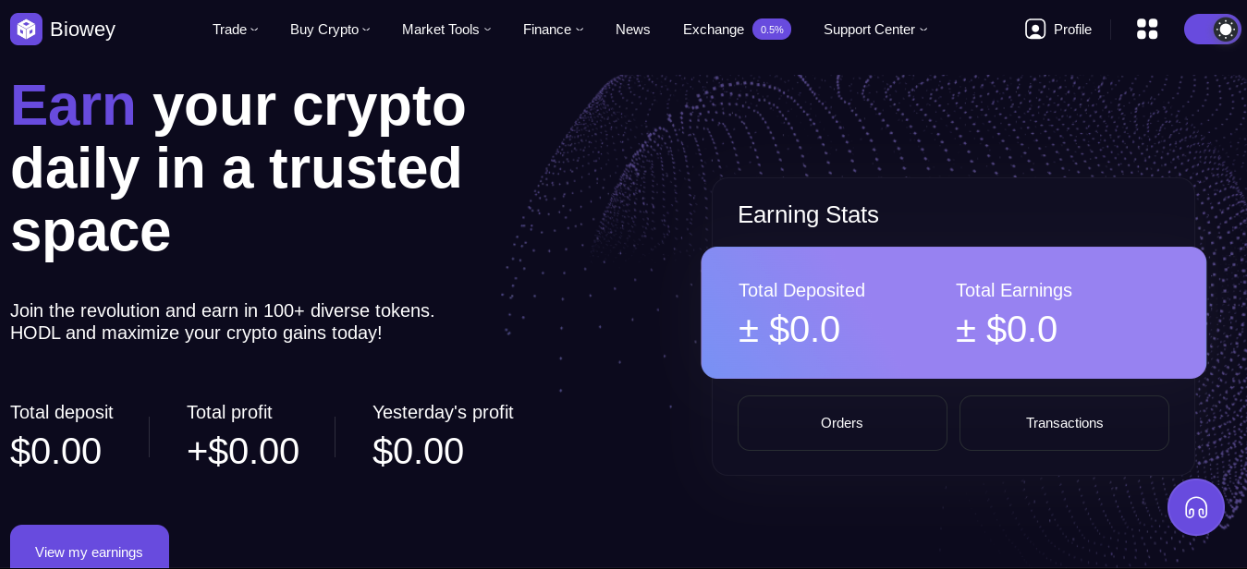Click the View my earnings button
The image size is (1247, 569).
89,551
